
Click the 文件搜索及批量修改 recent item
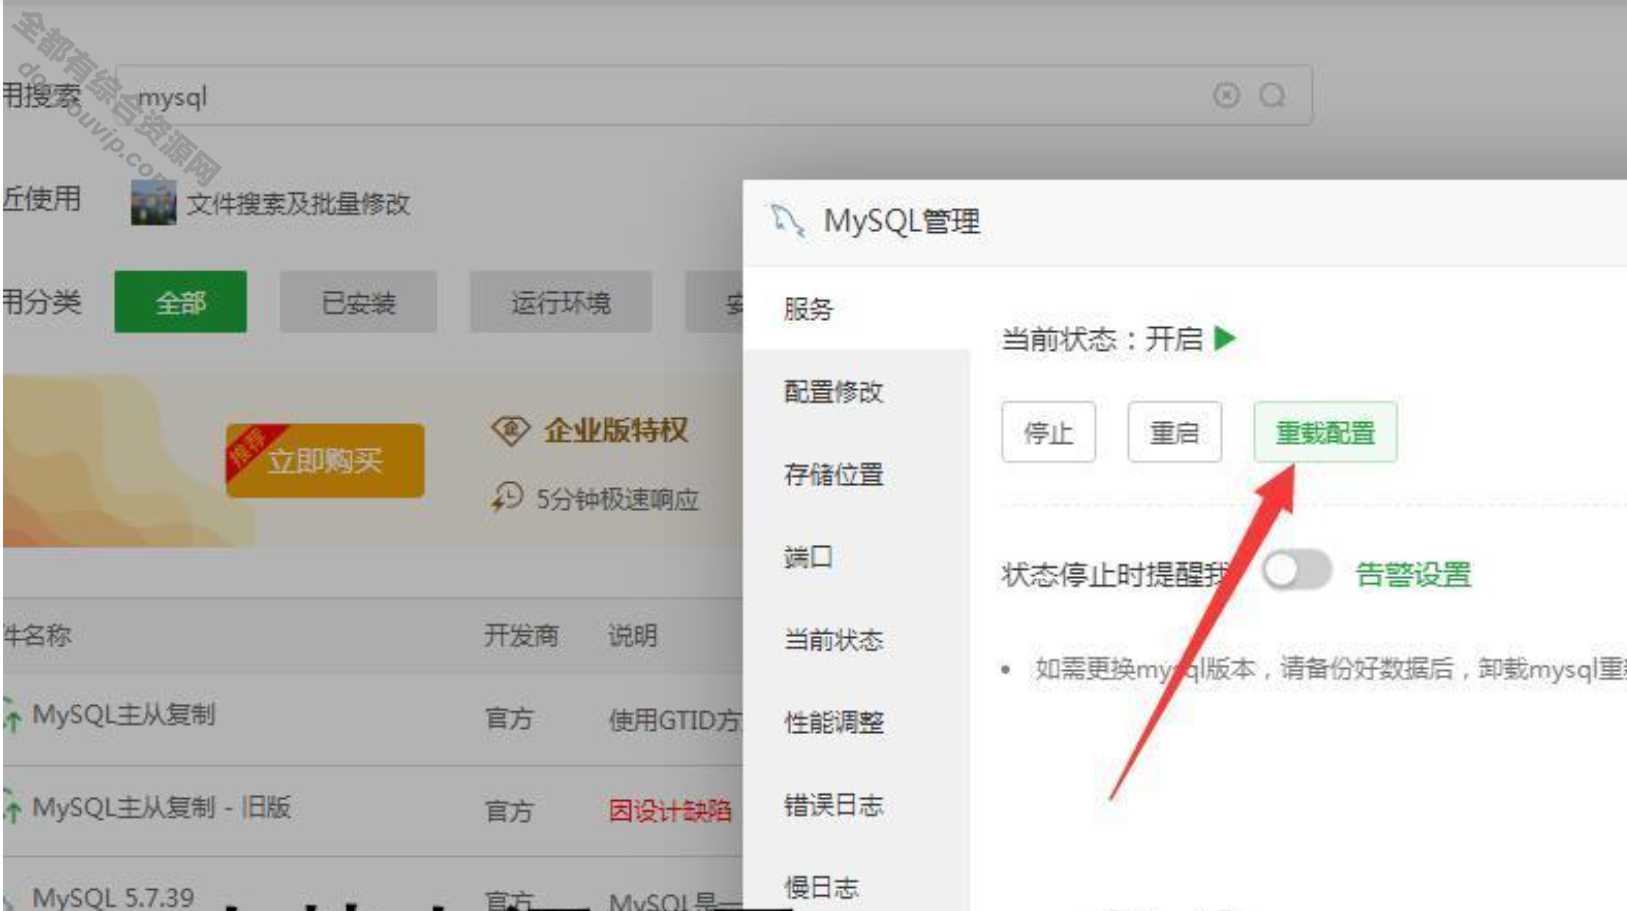(298, 204)
